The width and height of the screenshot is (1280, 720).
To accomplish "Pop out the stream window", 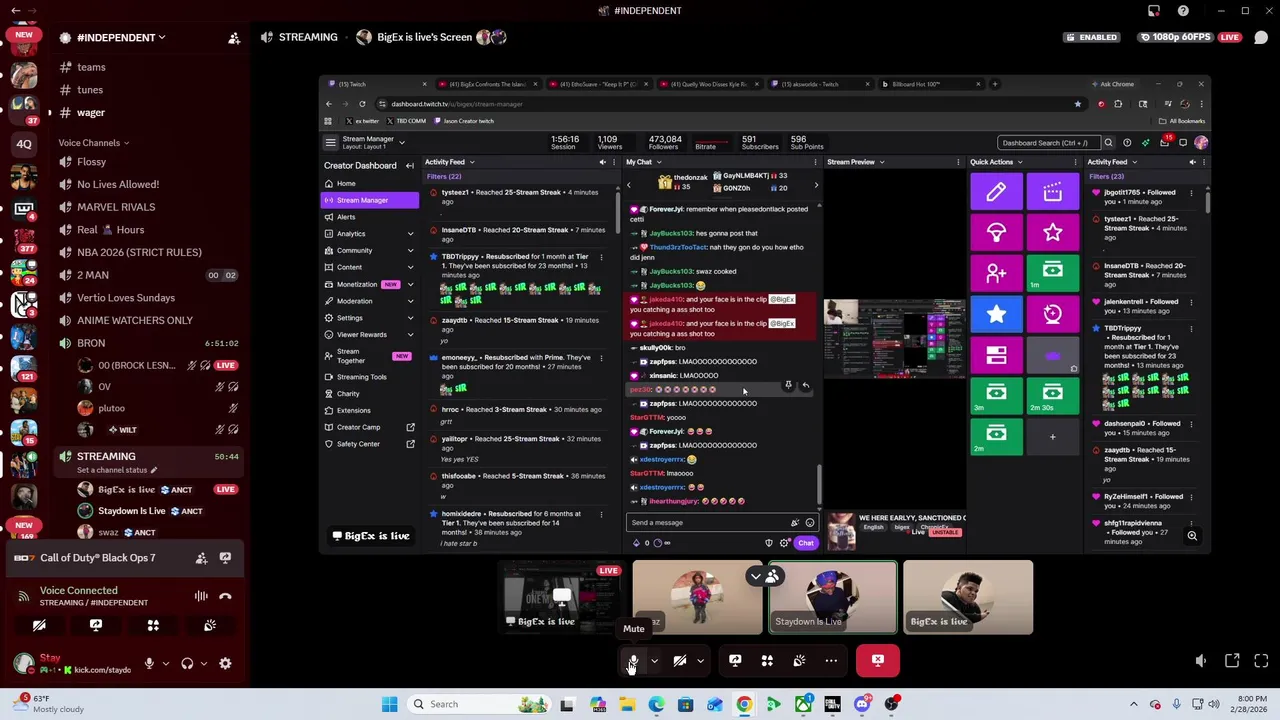I will [1232, 660].
